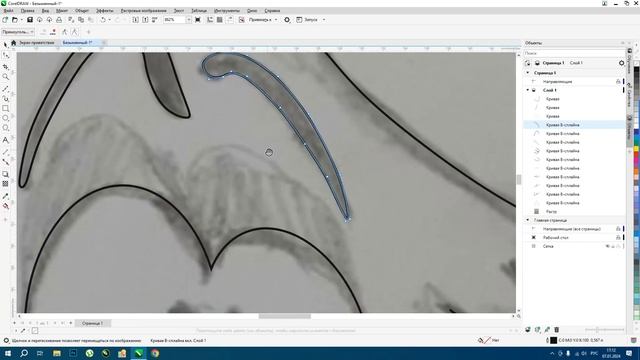The height and width of the screenshot is (360, 640).
Task: Click the yellow swatch in color palette
Action: pyautogui.click(x=636, y=149)
